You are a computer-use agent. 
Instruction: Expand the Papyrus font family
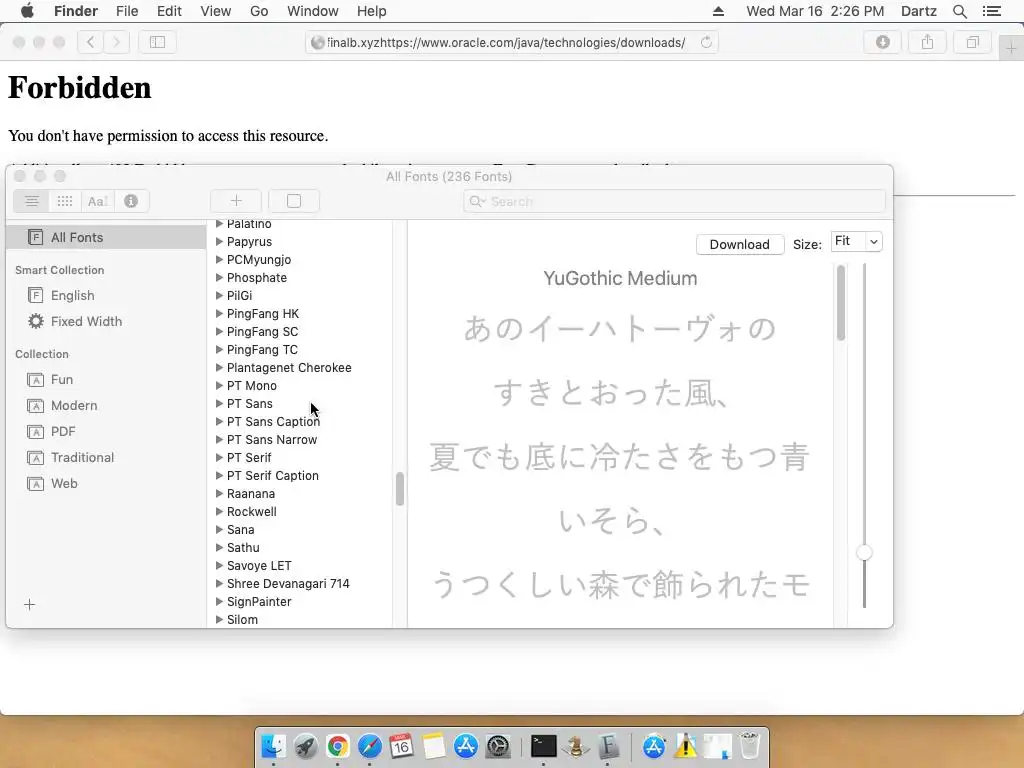click(219, 242)
